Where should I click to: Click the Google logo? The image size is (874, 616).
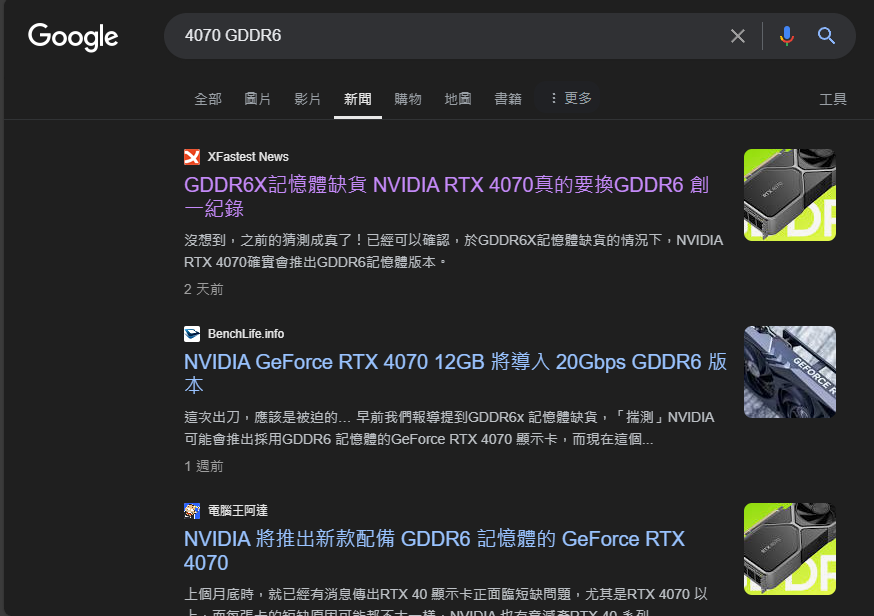pos(73,37)
